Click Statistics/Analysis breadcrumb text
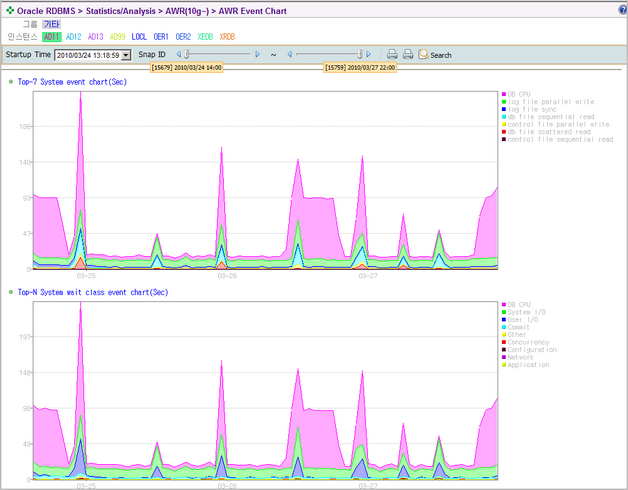Viewport: 628px width, 490px height. [x=121, y=11]
